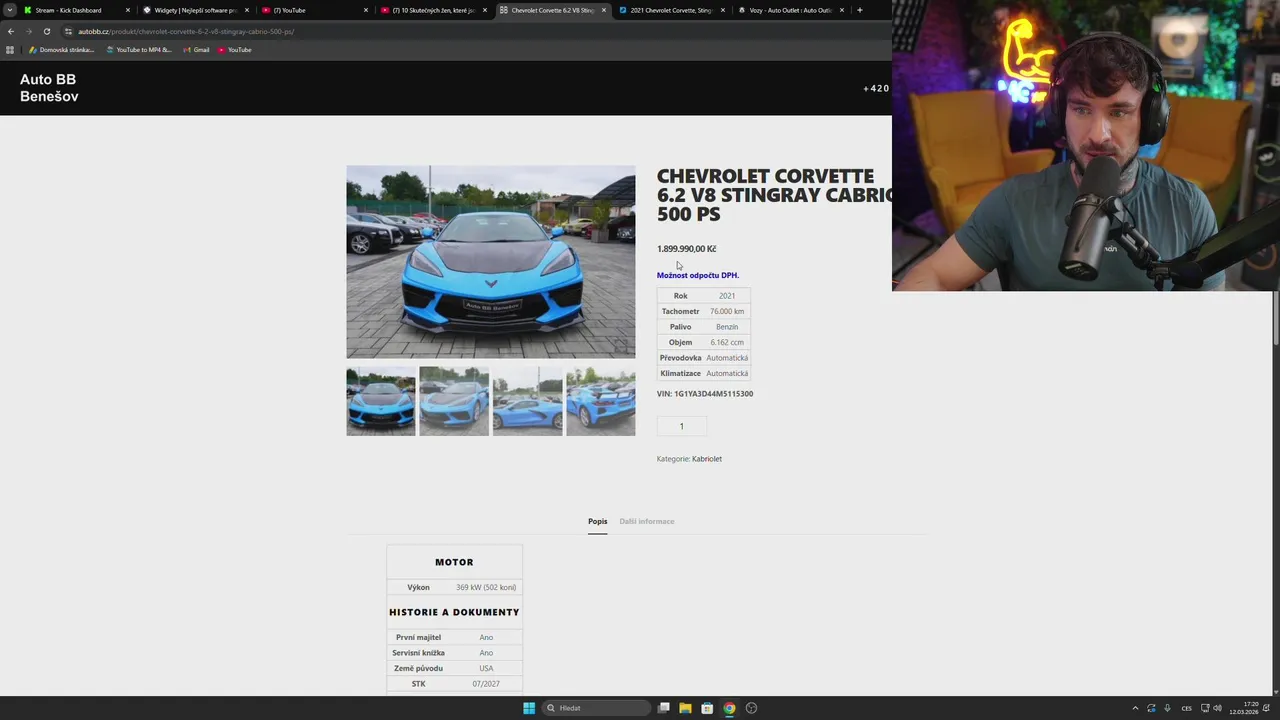Show hidden system tray icons
1280x720 pixels.
(1135, 708)
